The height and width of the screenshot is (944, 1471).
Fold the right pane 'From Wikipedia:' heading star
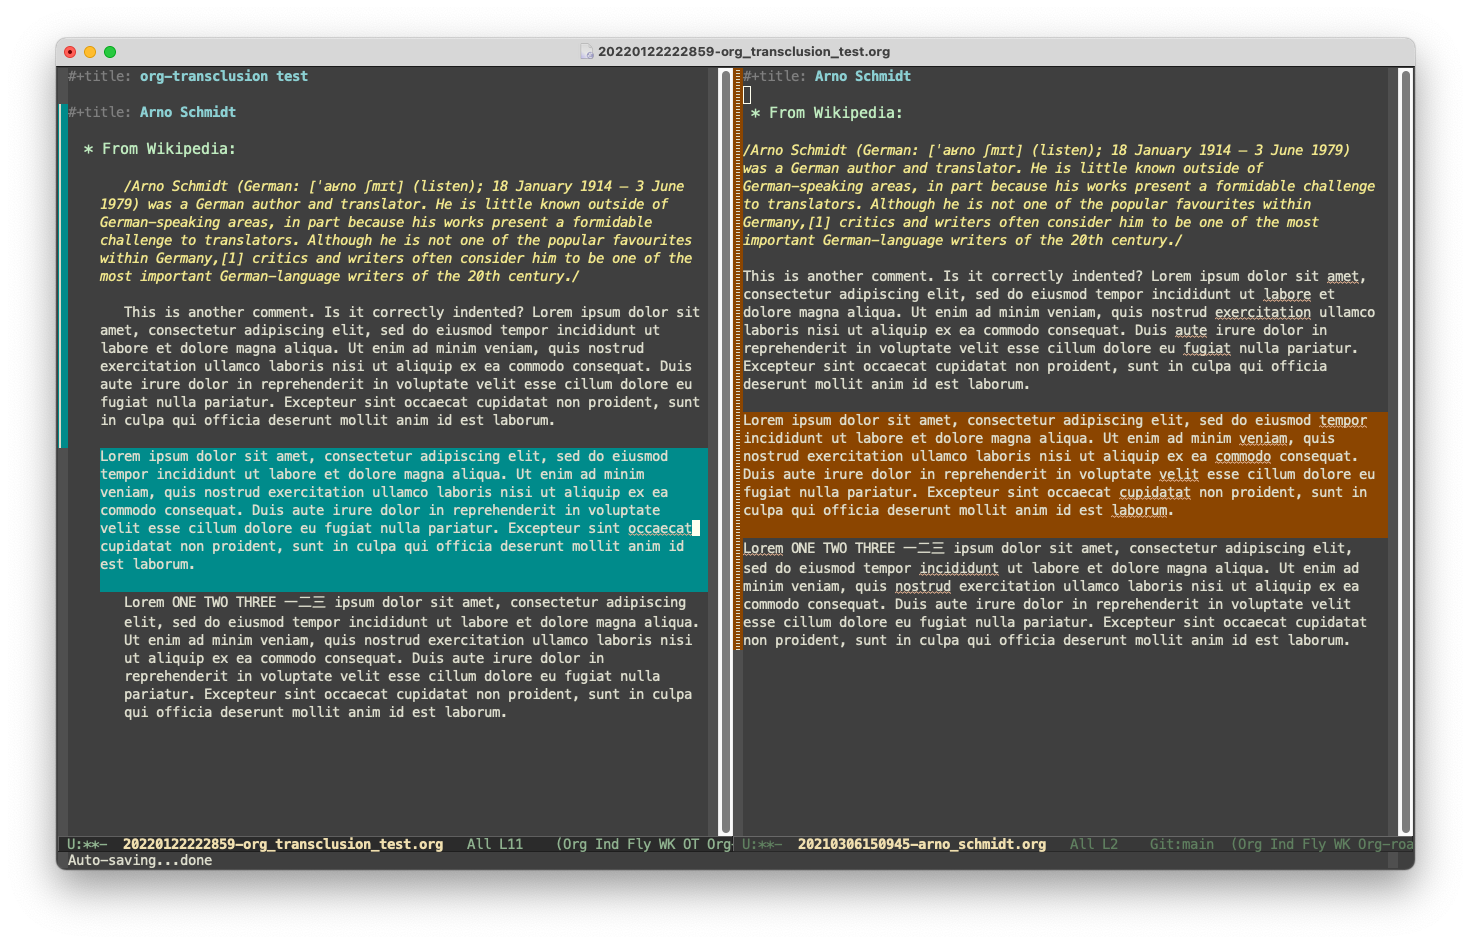pyautogui.click(x=756, y=114)
